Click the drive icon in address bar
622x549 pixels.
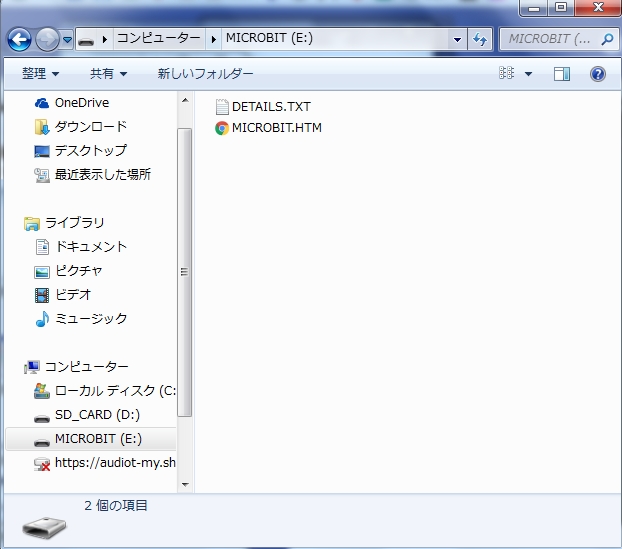click(86, 40)
